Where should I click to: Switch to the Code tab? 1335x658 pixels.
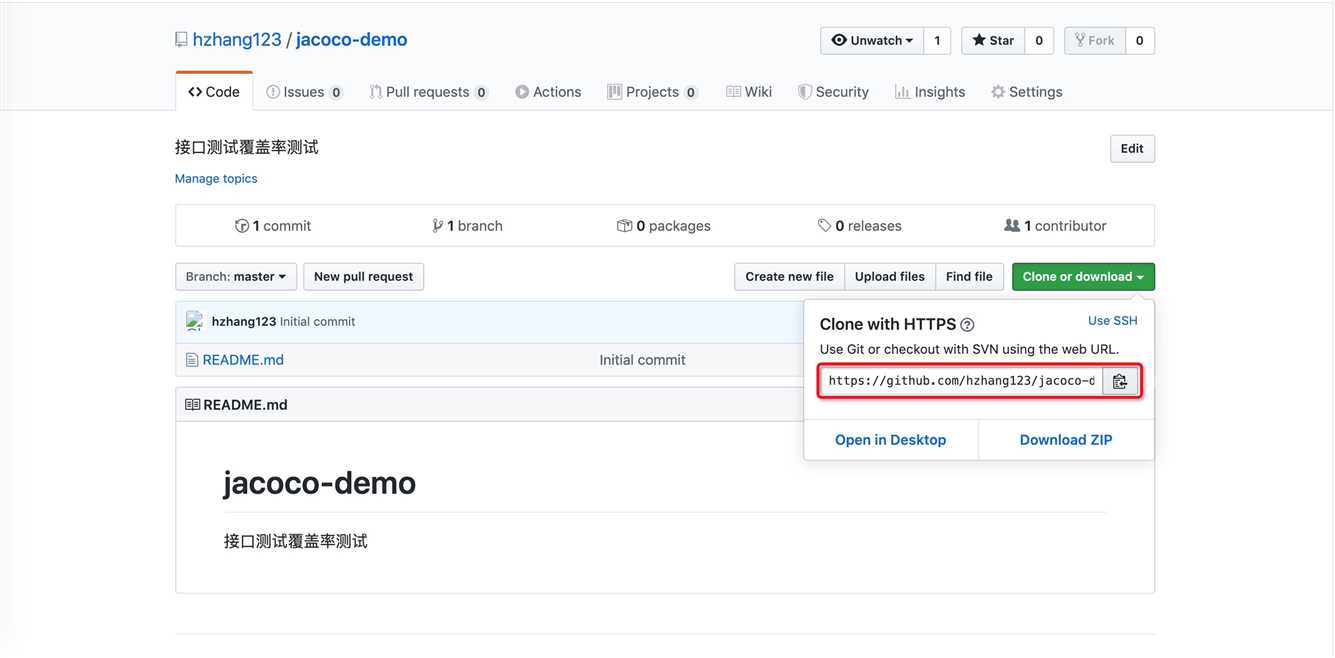214,92
